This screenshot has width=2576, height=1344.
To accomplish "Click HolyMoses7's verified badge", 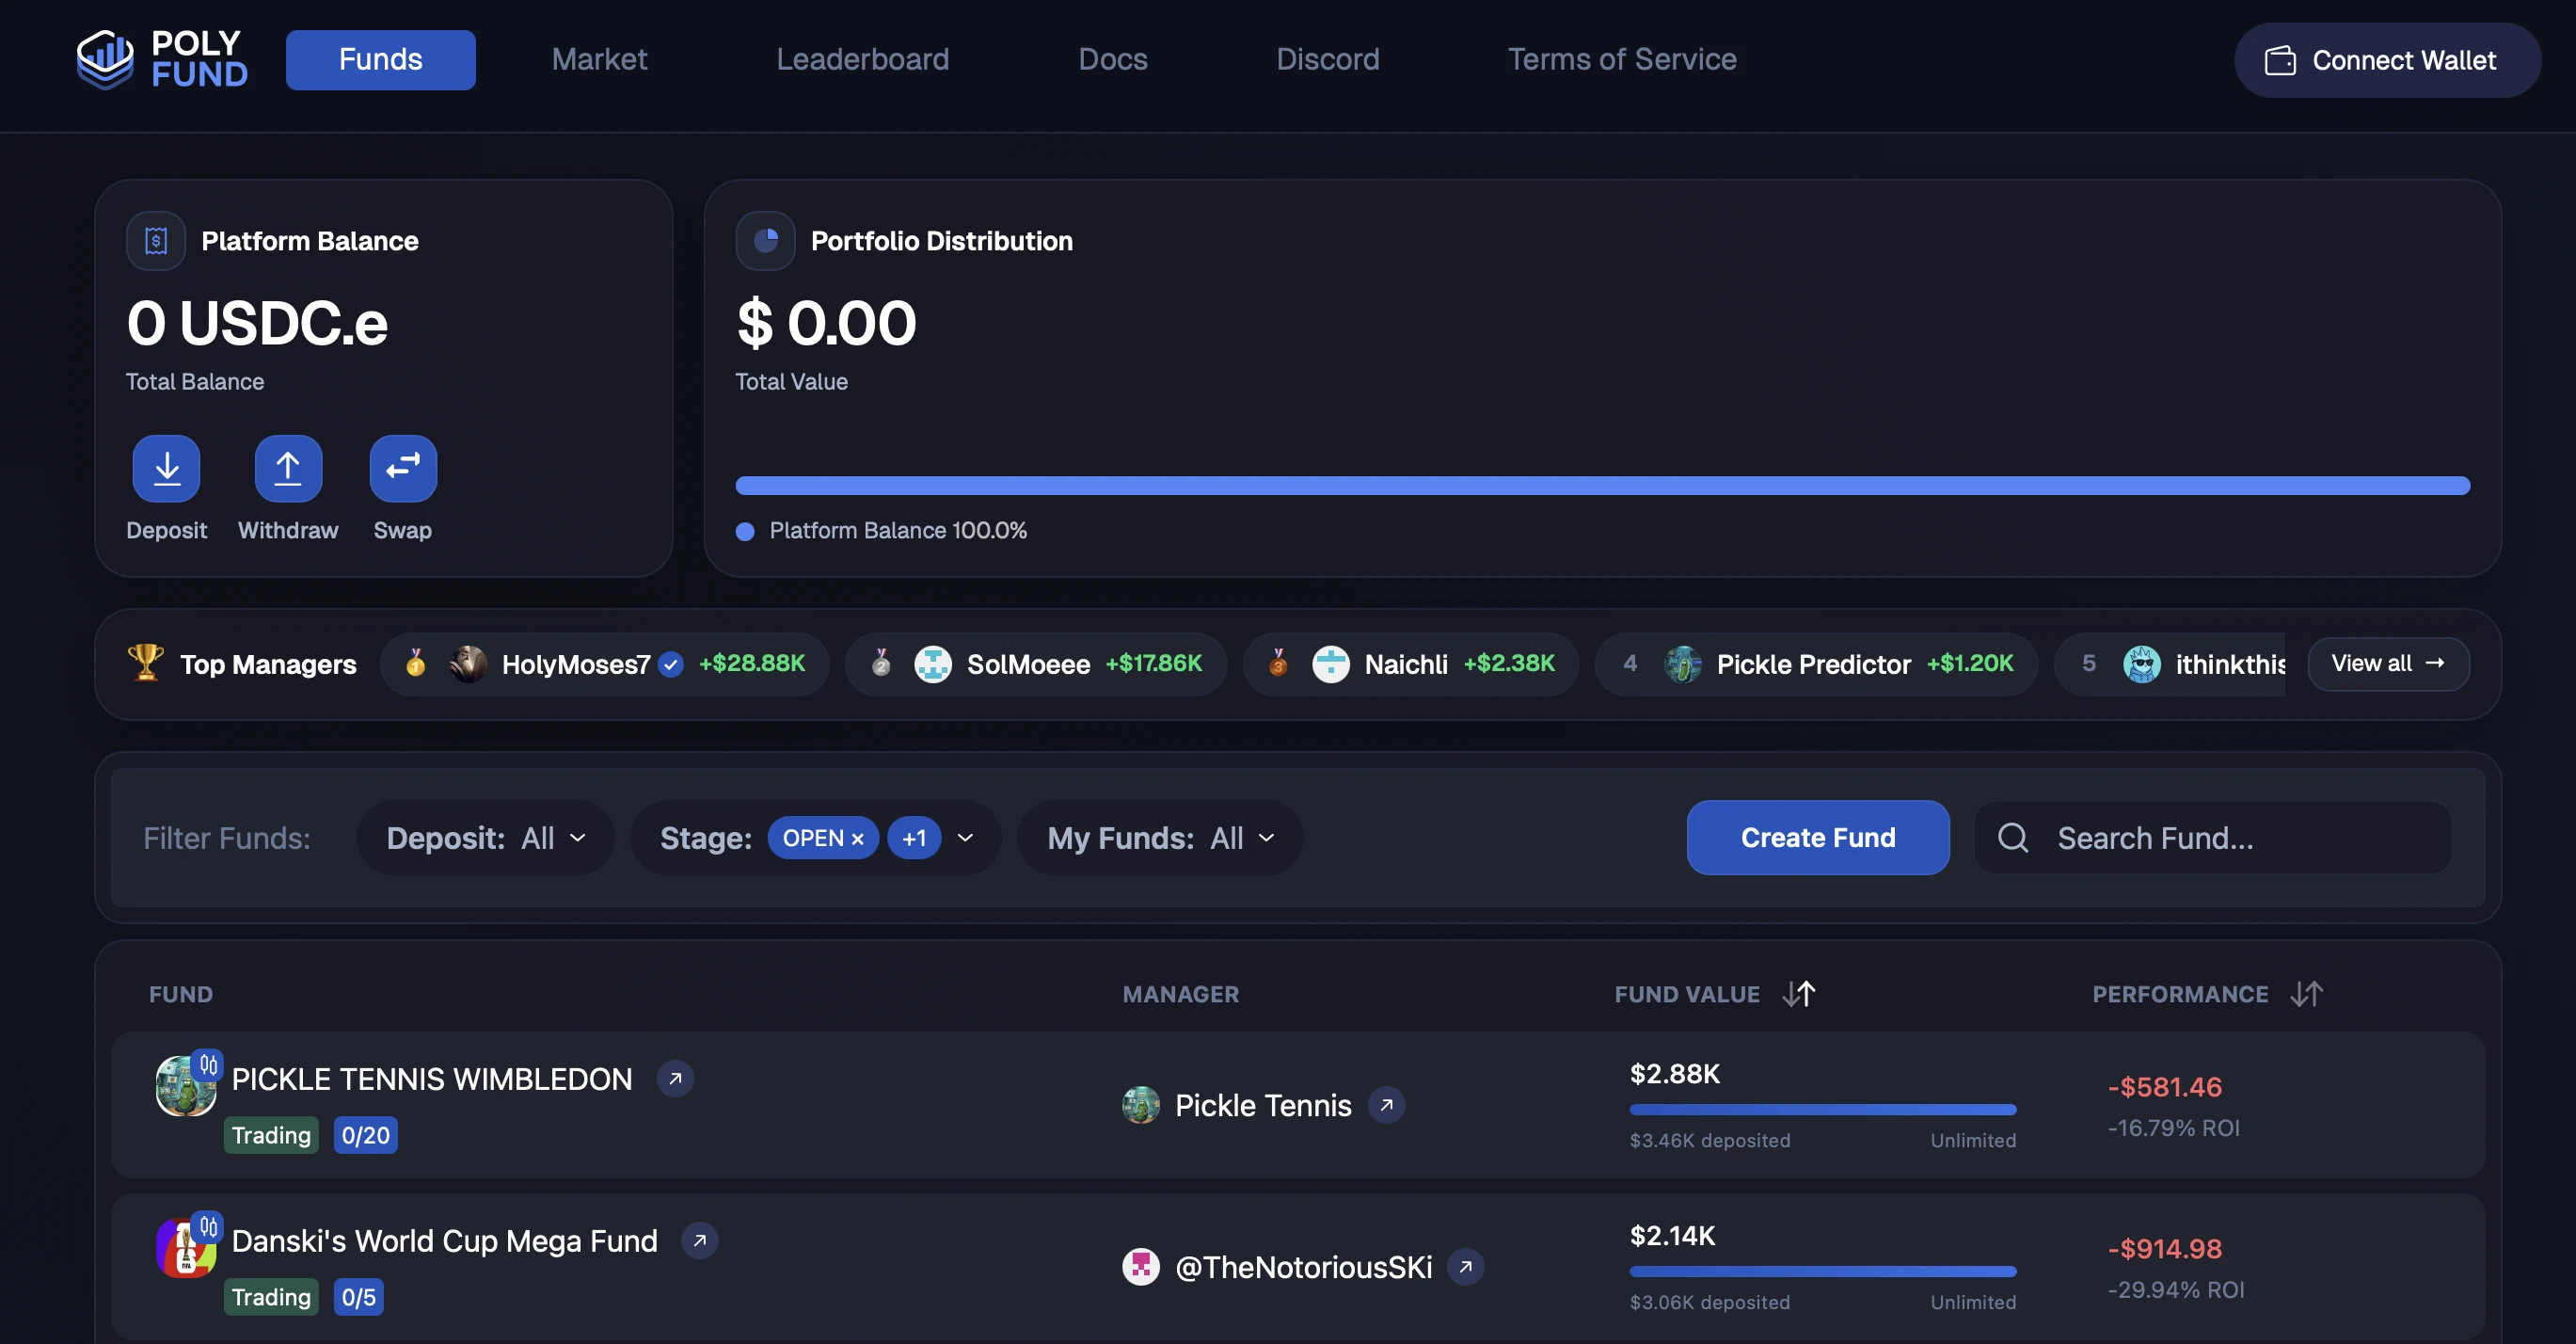I will coord(671,664).
